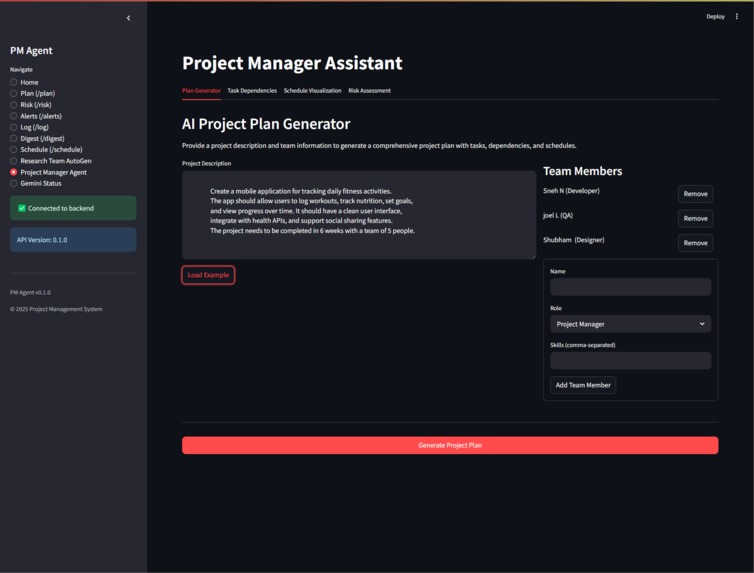This screenshot has height=573, width=754.
Task: Open the Role dropdown showing Project Manager
Action: click(630, 324)
